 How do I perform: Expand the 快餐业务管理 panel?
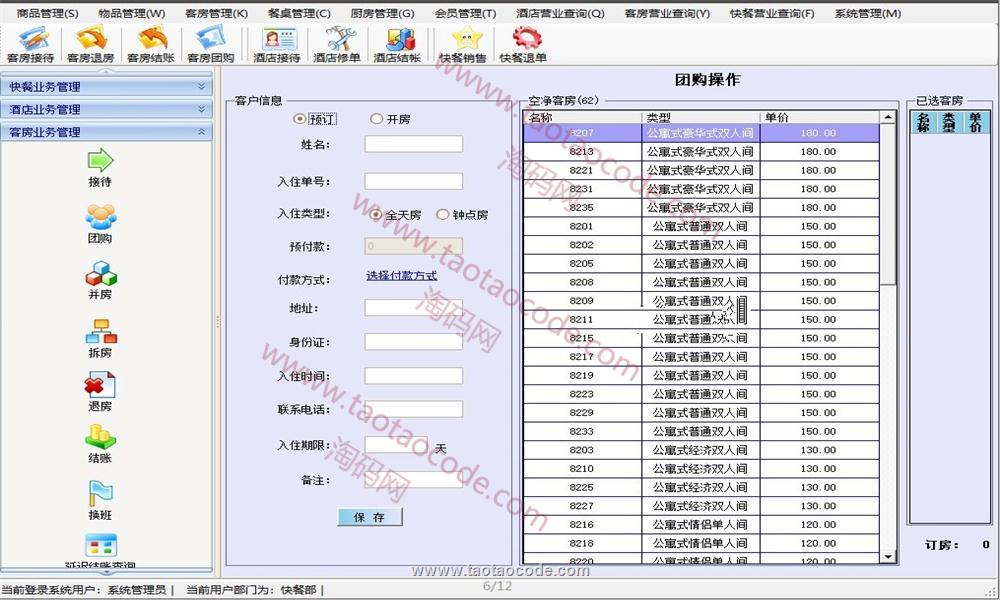click(108, 87)
